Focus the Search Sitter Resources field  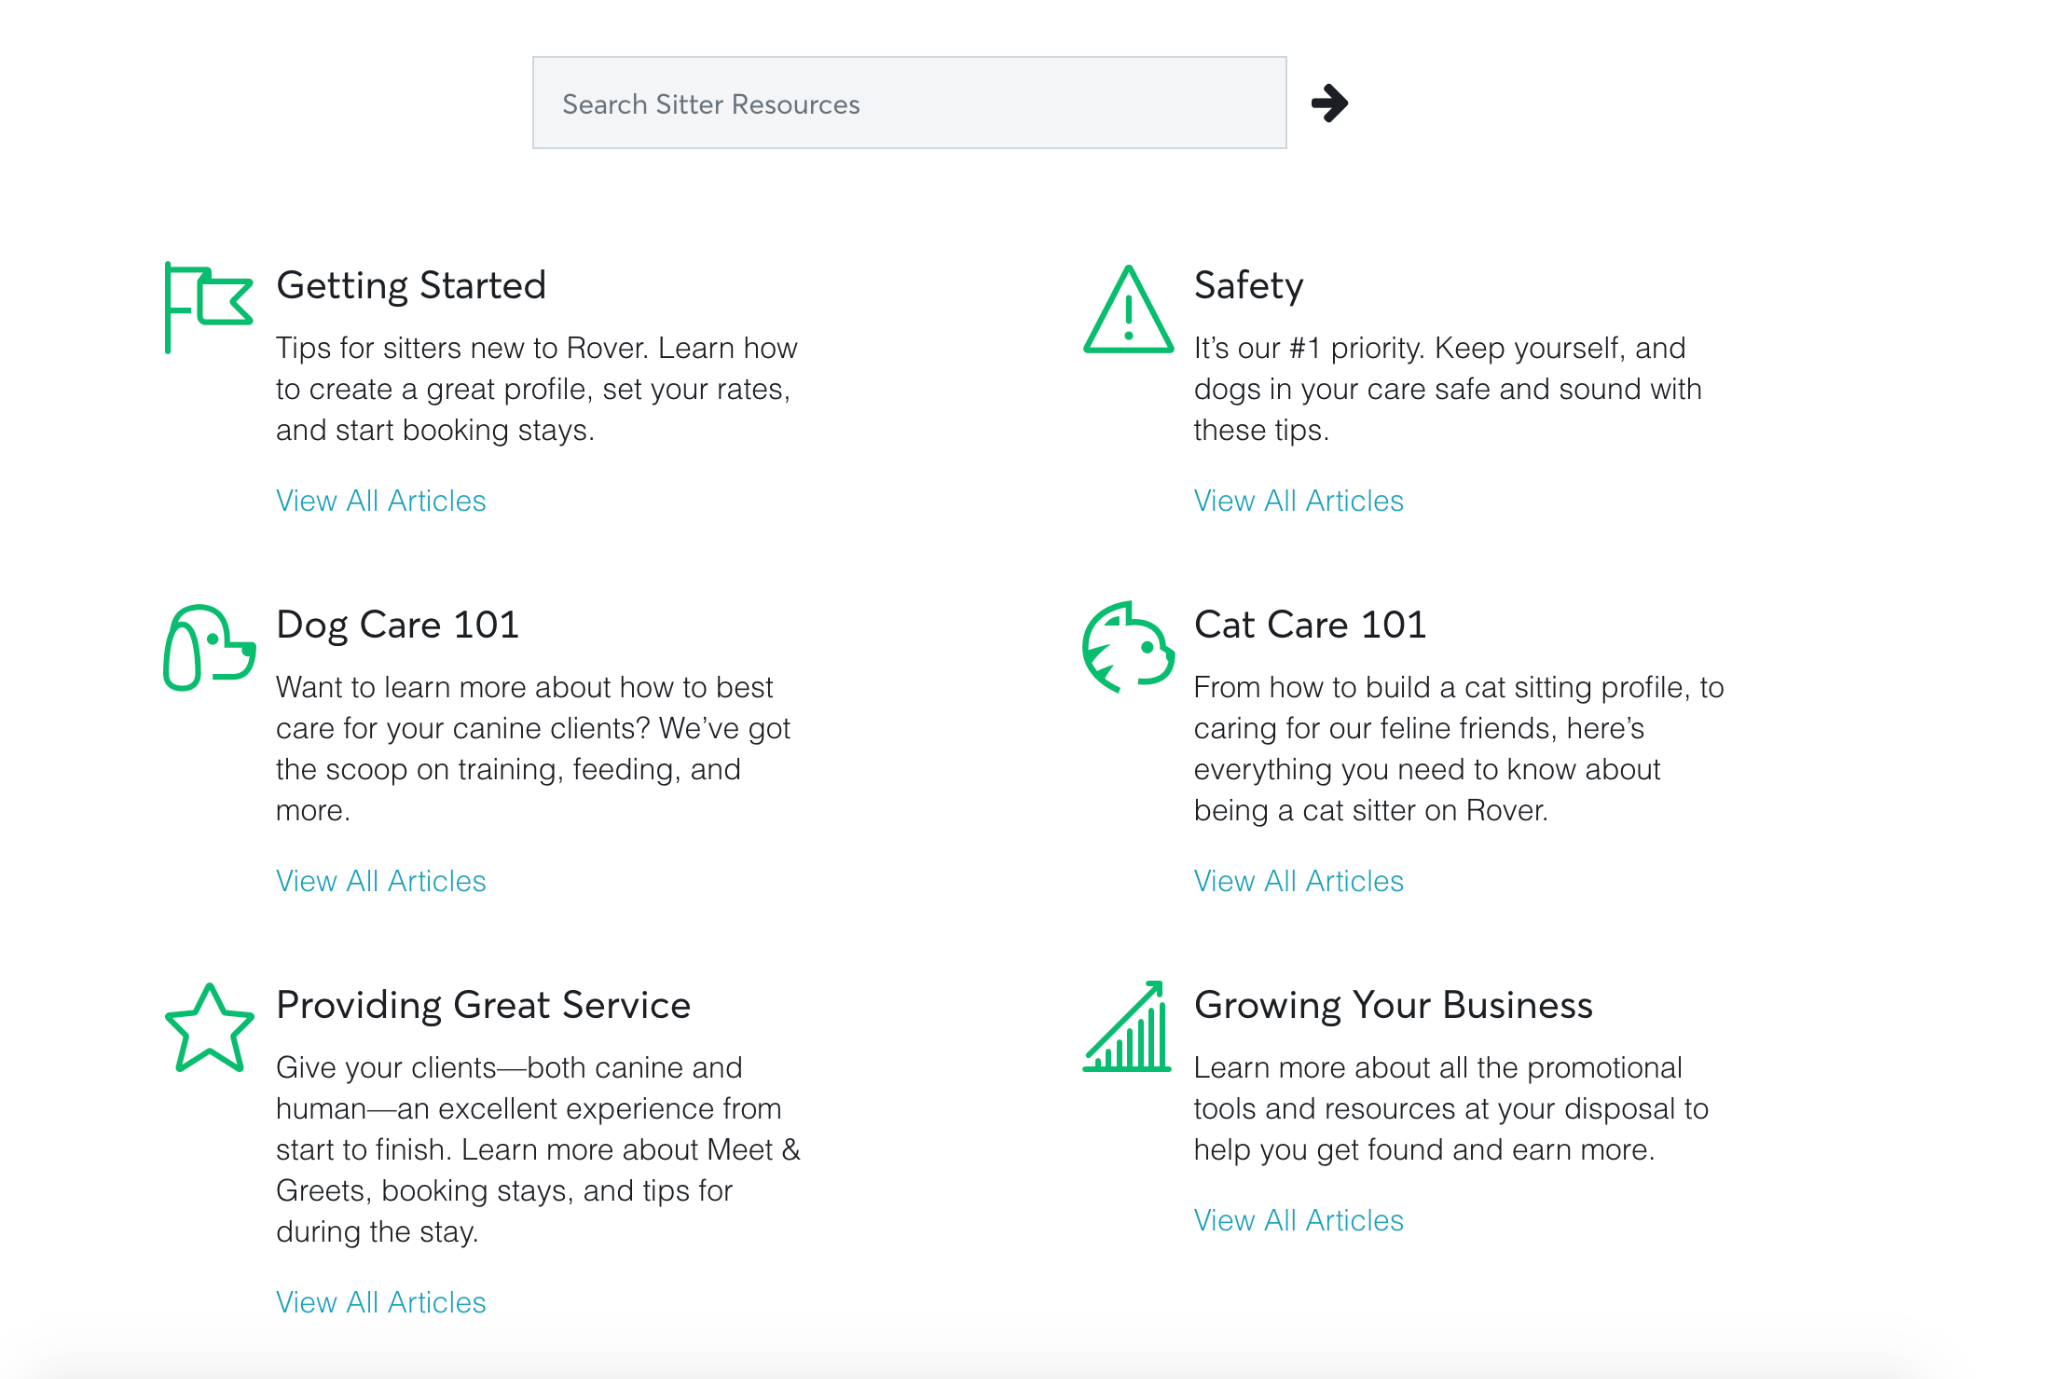[x=909, y=103]
